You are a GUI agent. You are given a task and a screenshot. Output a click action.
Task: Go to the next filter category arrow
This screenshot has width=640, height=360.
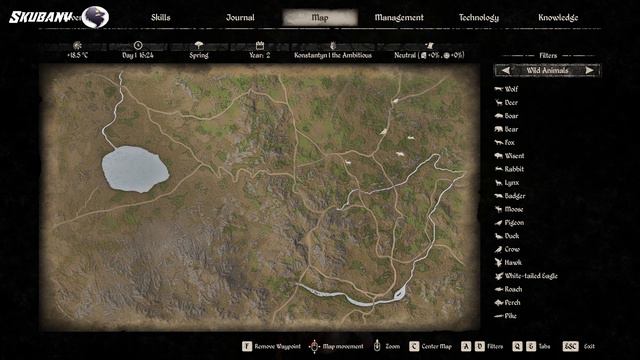tap(589, 70)
